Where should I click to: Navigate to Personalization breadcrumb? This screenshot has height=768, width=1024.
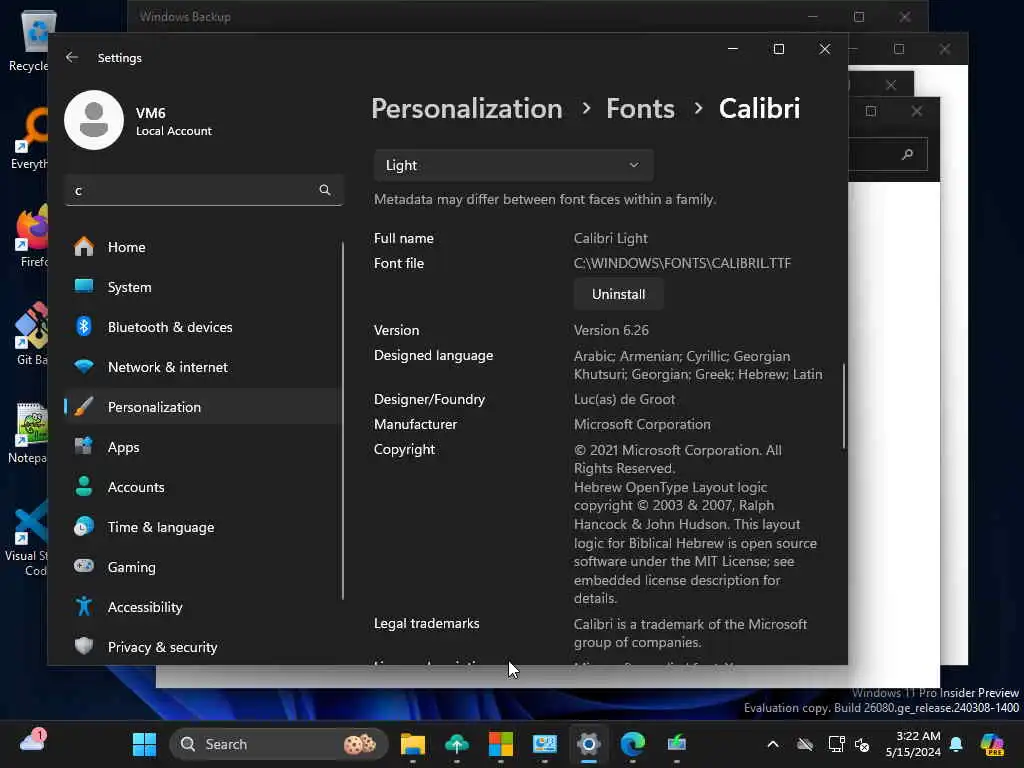coord(467,108)
